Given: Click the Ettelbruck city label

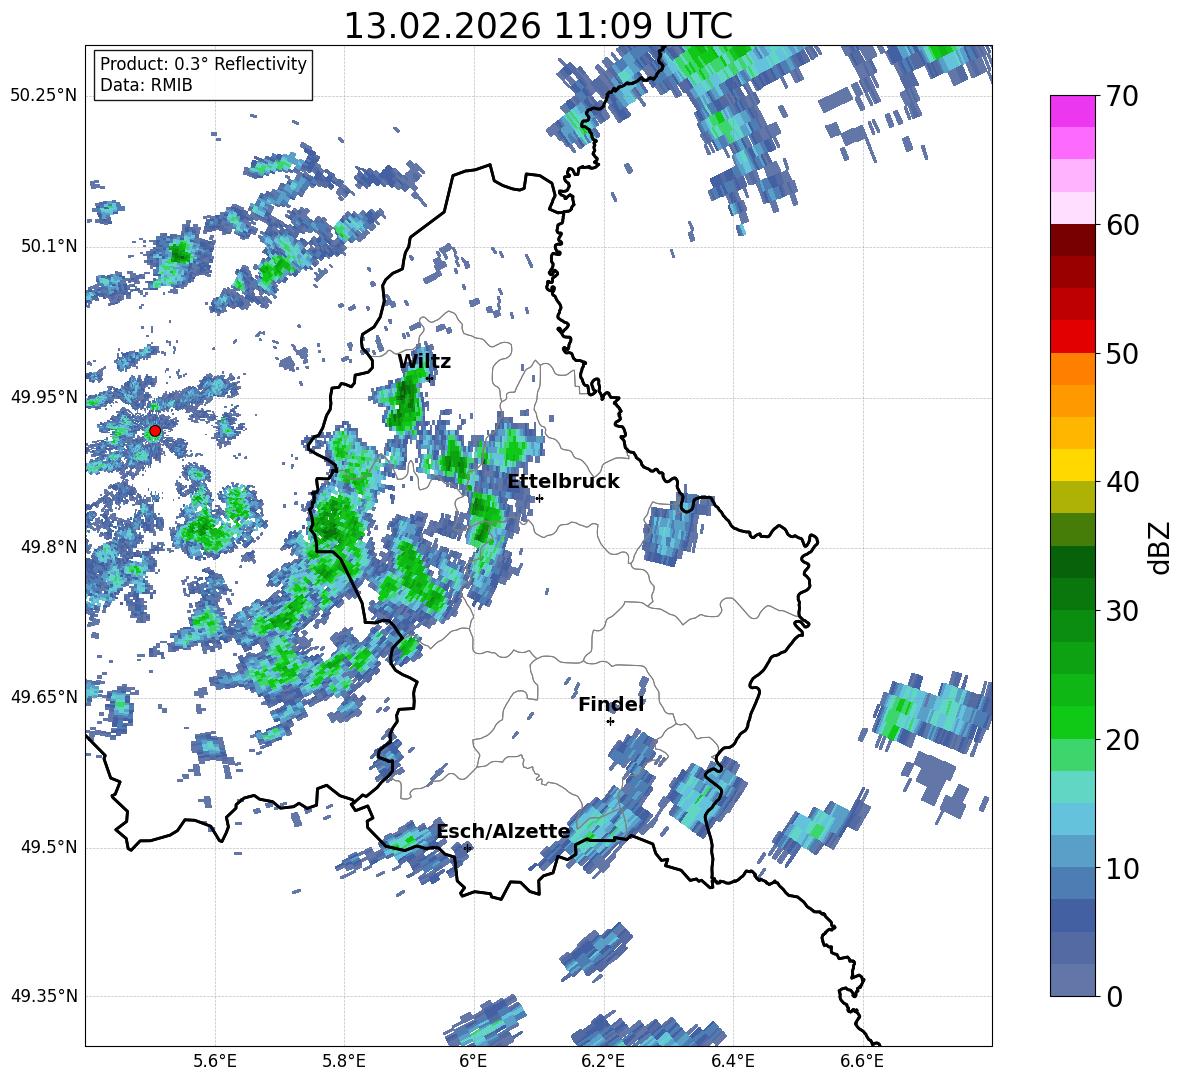Looking at the screenshot, I should coord(563,482).
